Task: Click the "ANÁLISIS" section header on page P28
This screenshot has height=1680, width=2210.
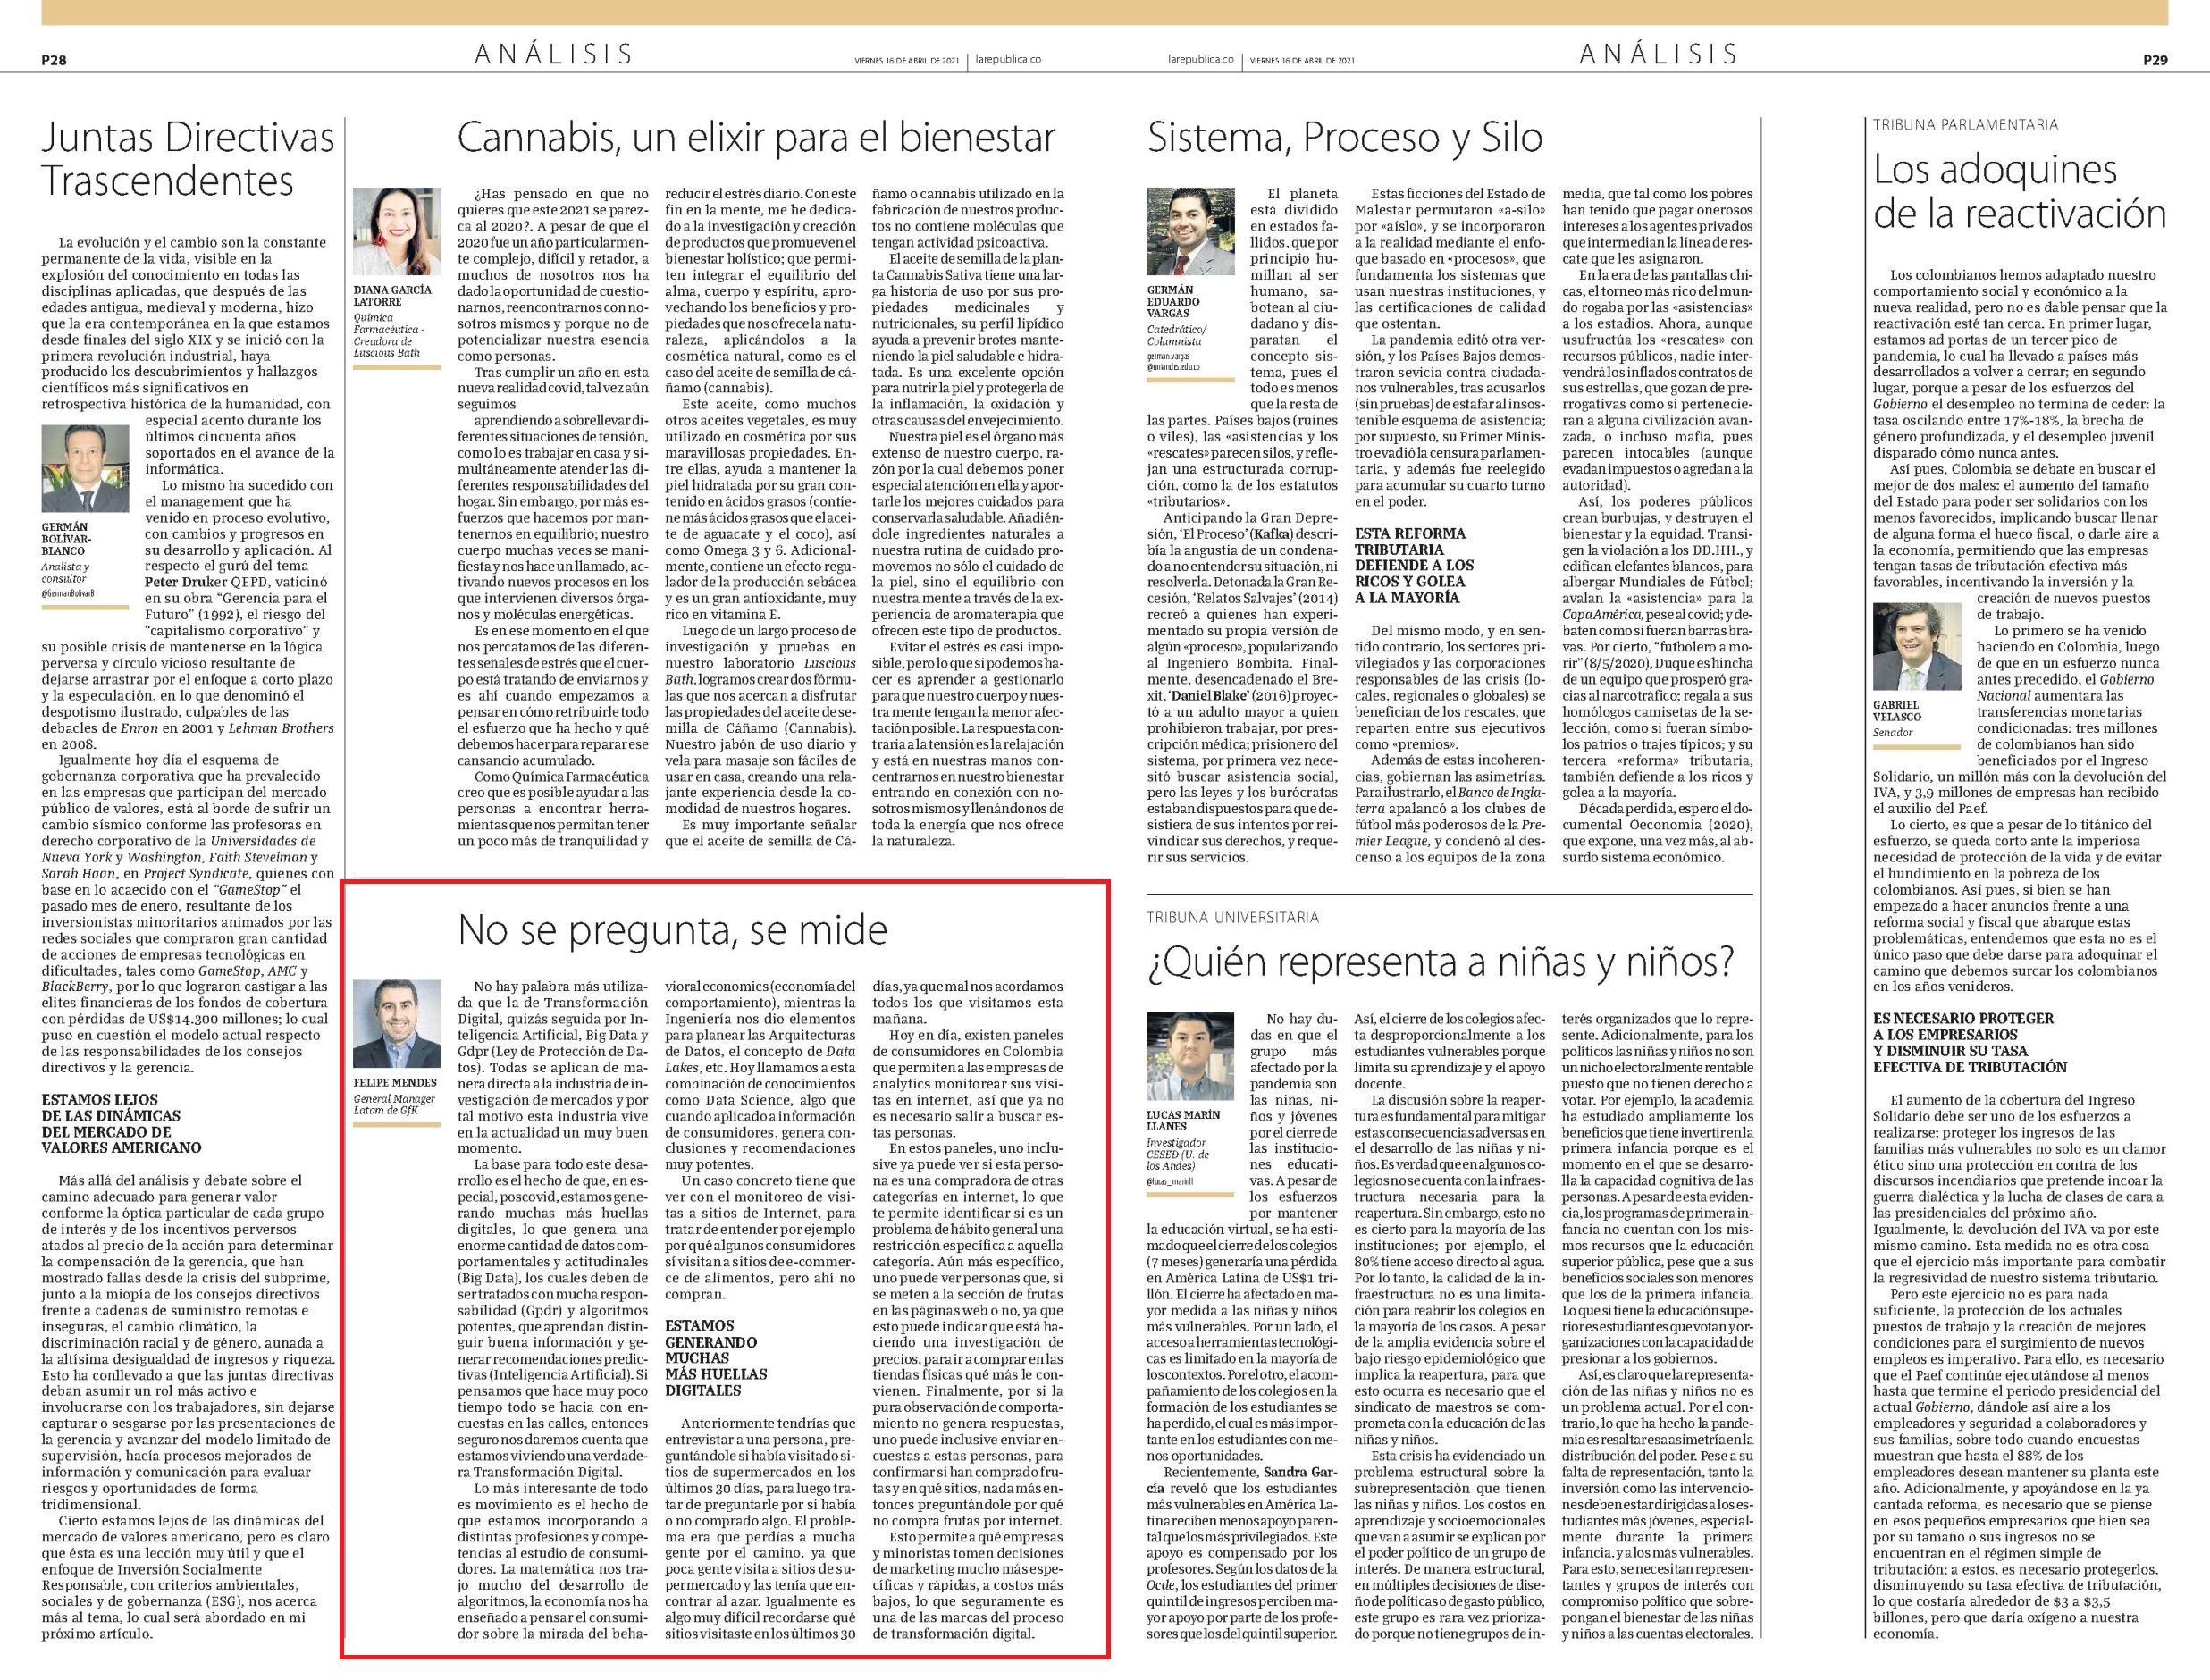Action: pos(554,54)
